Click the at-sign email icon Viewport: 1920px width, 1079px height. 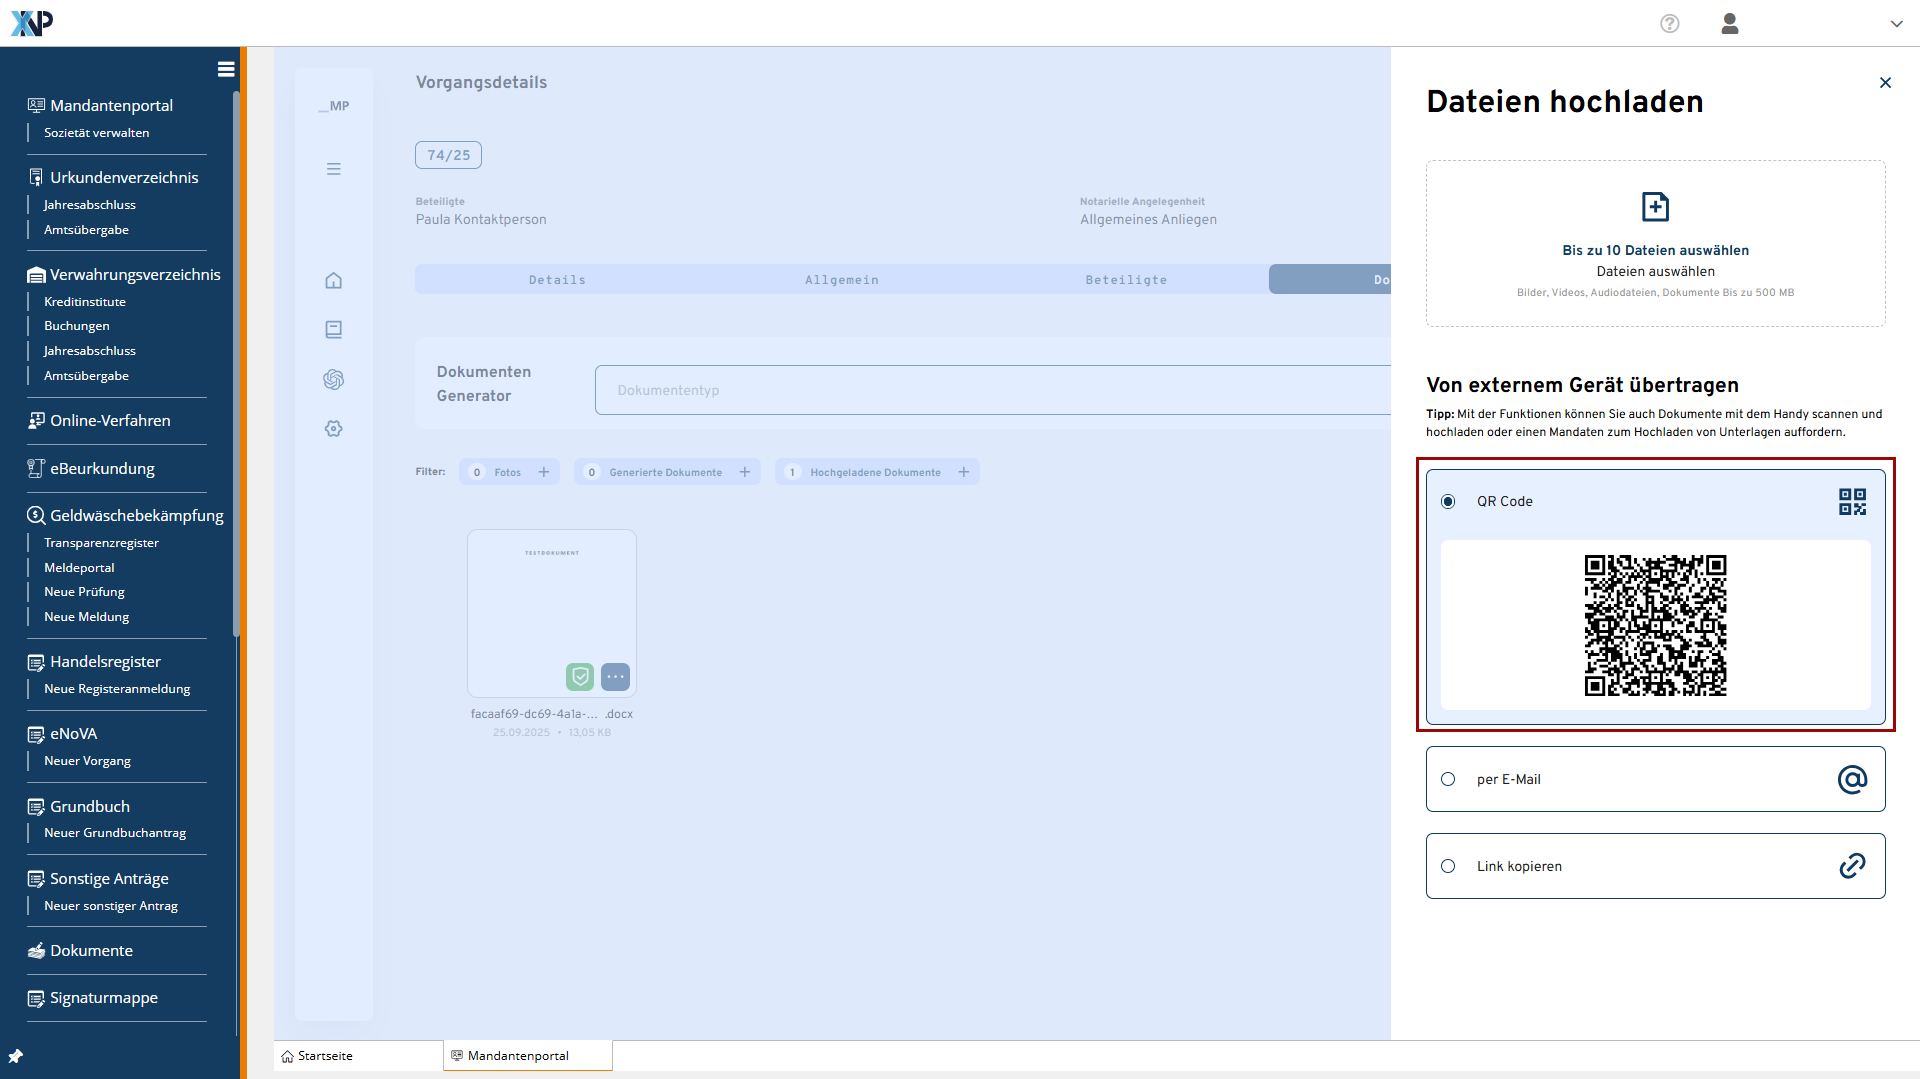(1852, 779)
